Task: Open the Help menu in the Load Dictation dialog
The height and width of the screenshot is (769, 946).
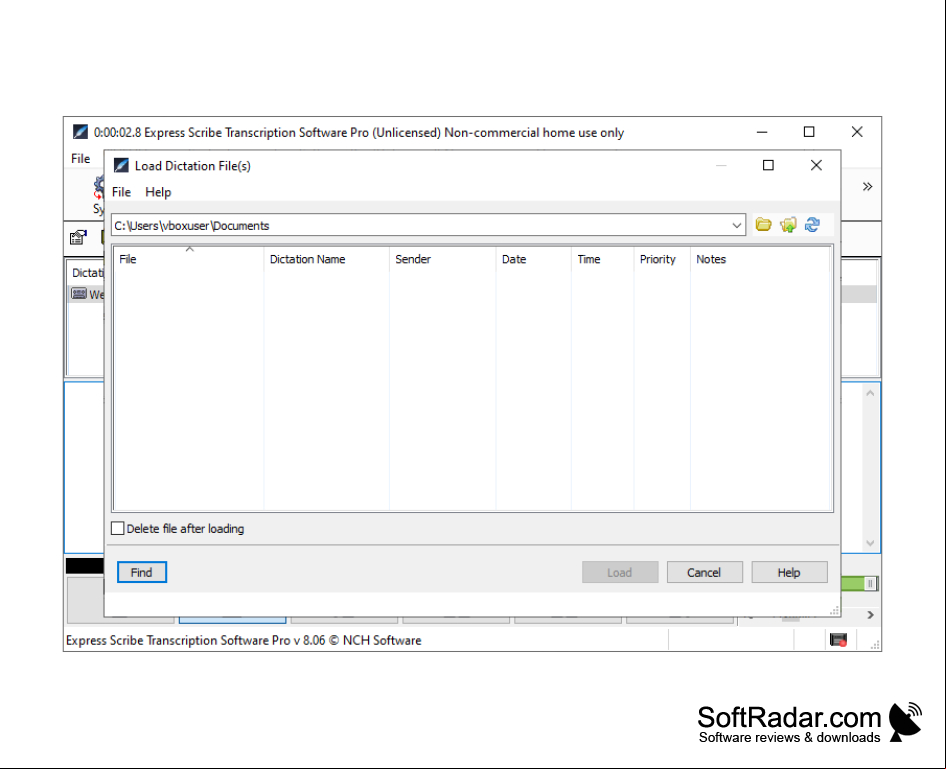Action: click(x=158, y=192)
